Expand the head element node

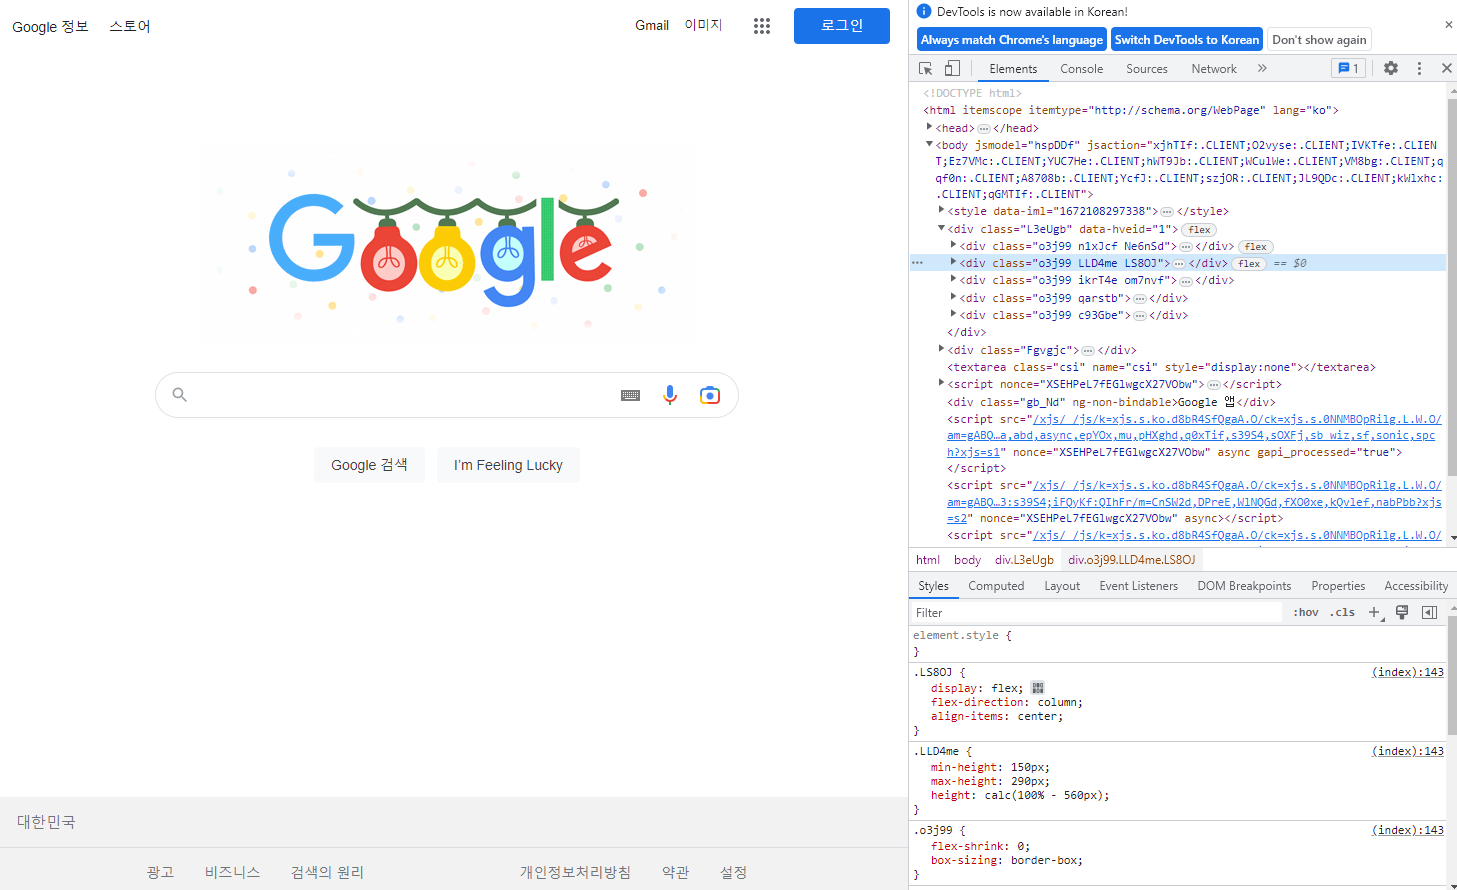coord(929,127)
